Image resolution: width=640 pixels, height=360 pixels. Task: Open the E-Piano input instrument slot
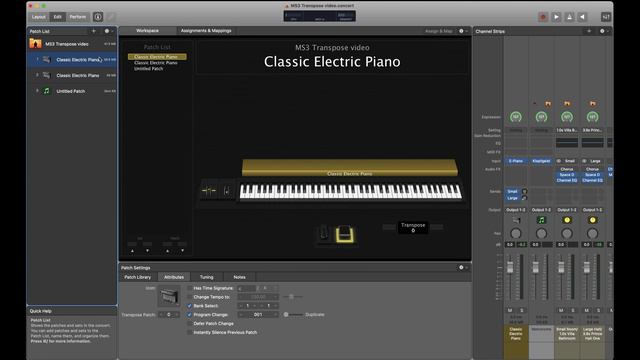click(x=516, y=161)
